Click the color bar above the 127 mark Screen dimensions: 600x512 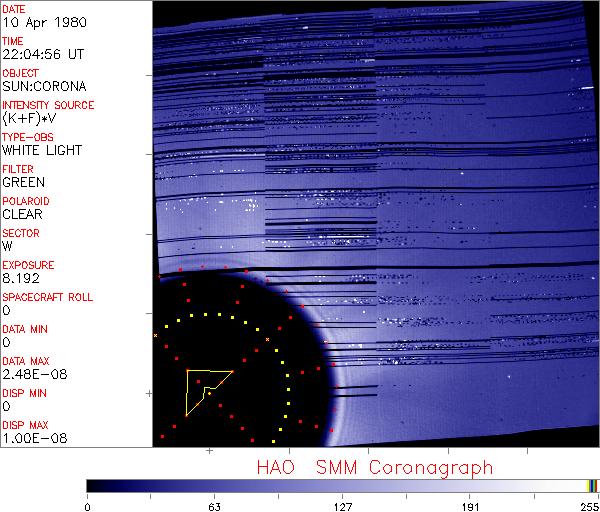343,485
